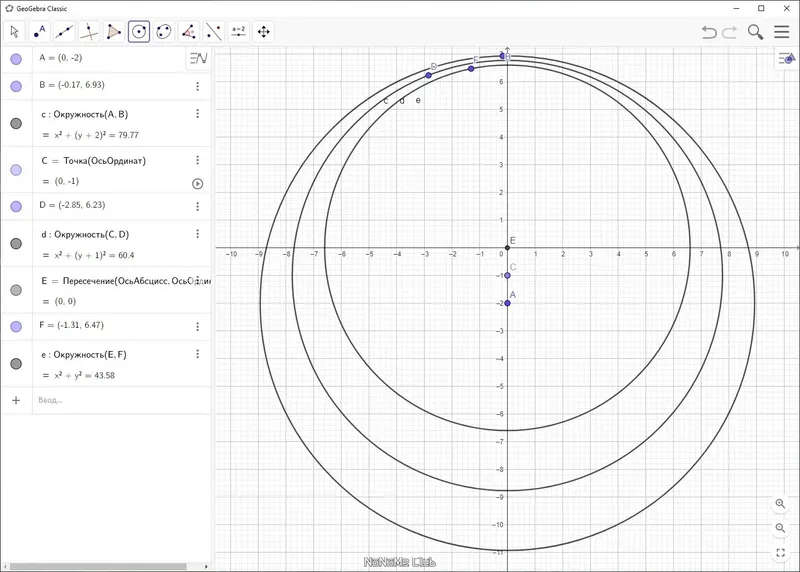Screen dimensions: 800x572
Task: Toggle visibility of circle d
Action: pyautogui.click(x=16, y=243)
